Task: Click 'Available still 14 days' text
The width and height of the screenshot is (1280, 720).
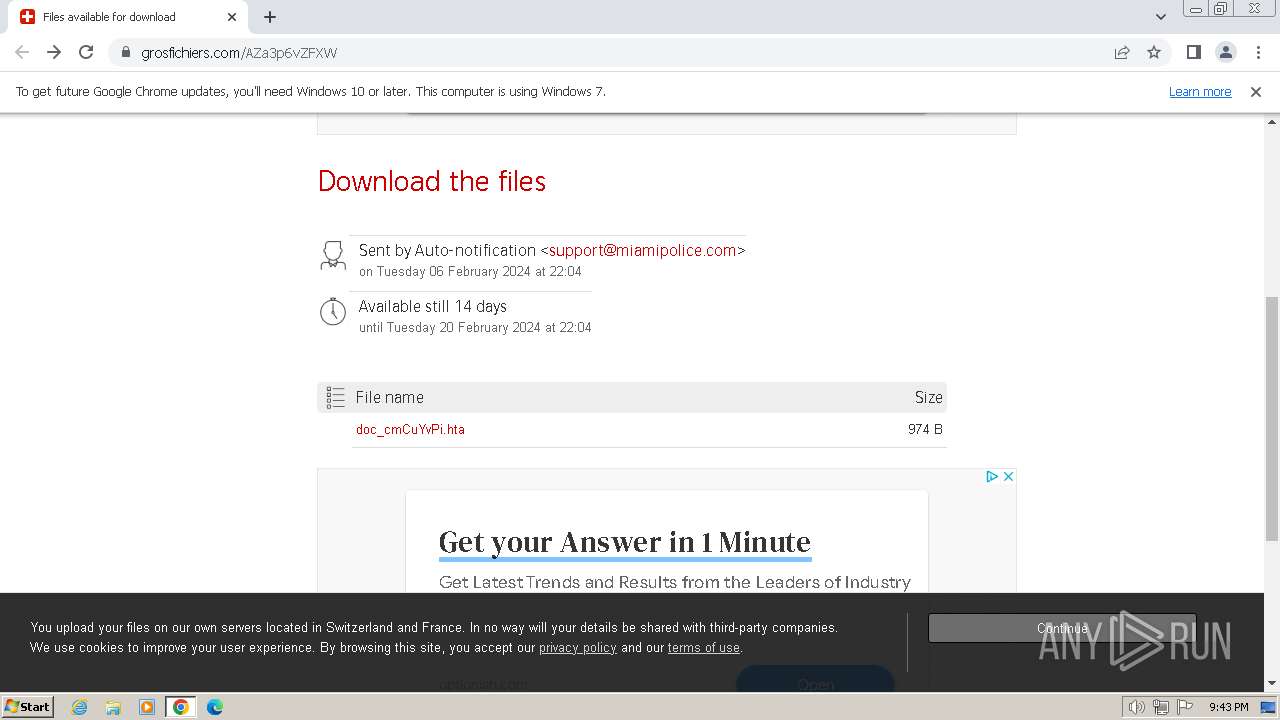Action: tap(433, 306)
